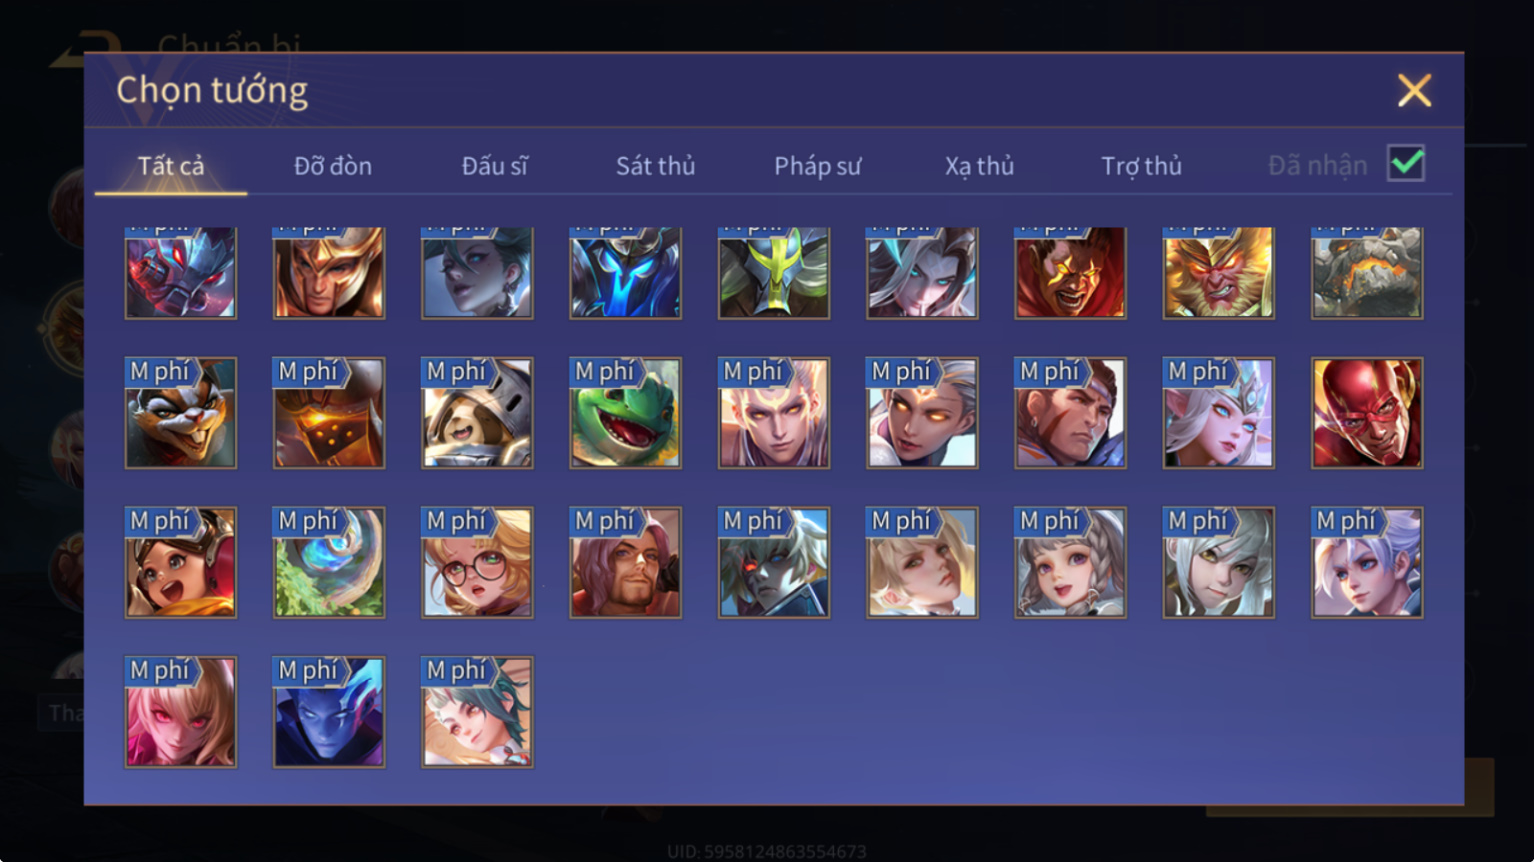Select the Monkey King hero portrait
This screenshot has width=1534, height=862.
1219,273
